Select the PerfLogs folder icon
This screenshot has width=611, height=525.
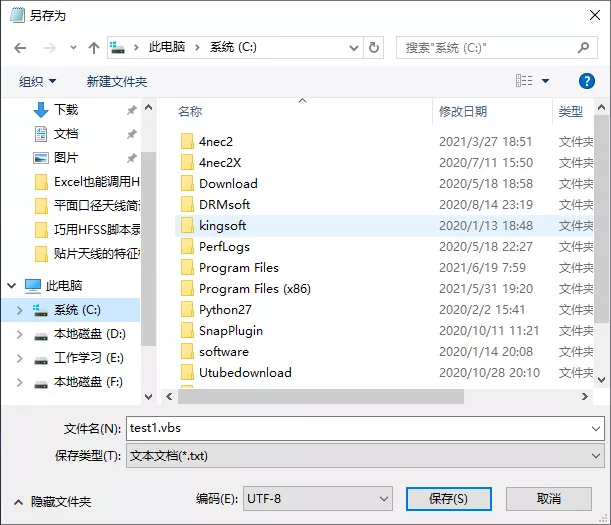187,246
